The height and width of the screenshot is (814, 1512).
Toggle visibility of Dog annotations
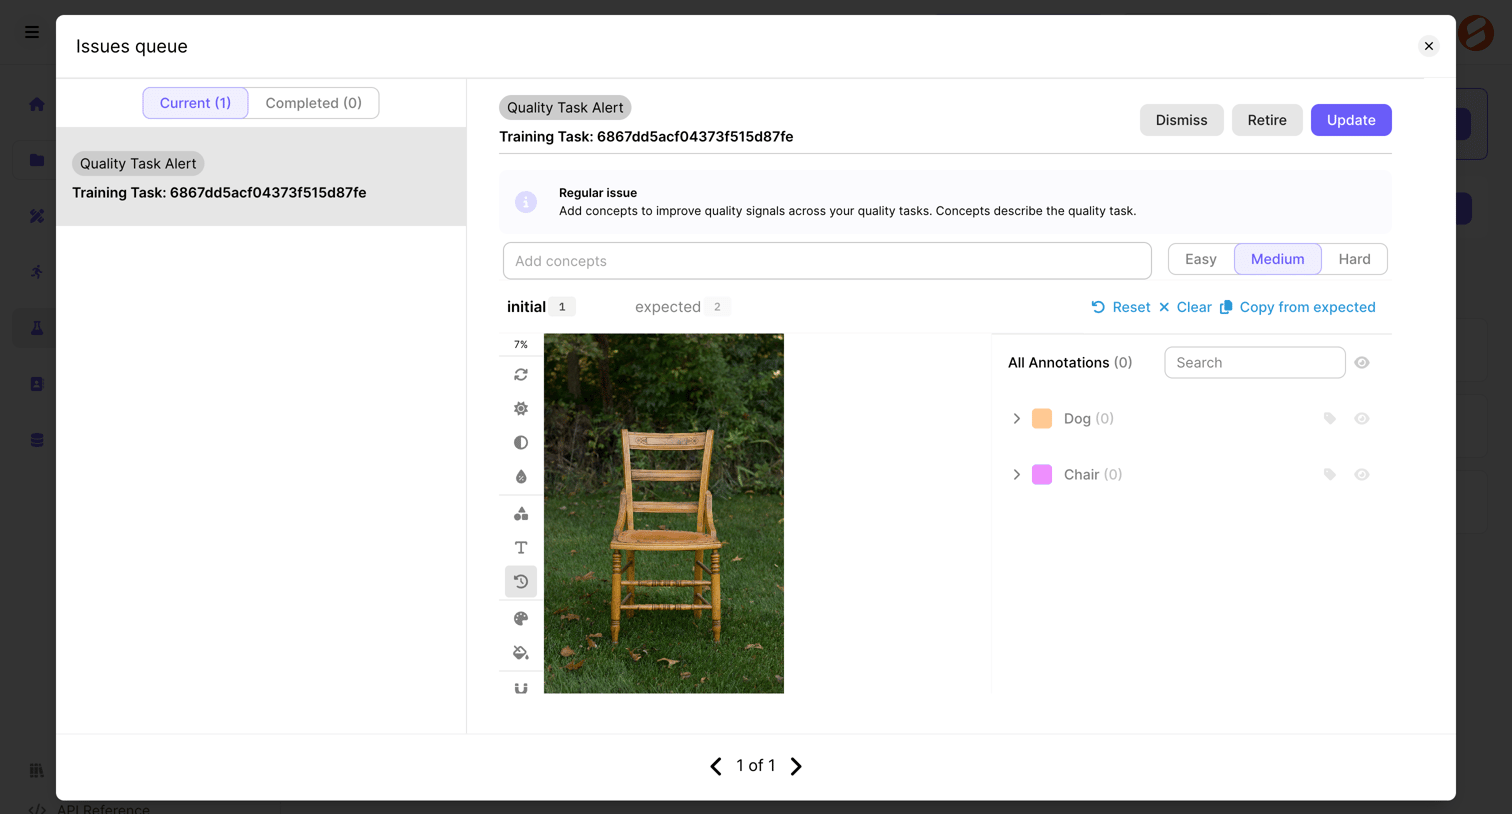(x=1362, y=419)
